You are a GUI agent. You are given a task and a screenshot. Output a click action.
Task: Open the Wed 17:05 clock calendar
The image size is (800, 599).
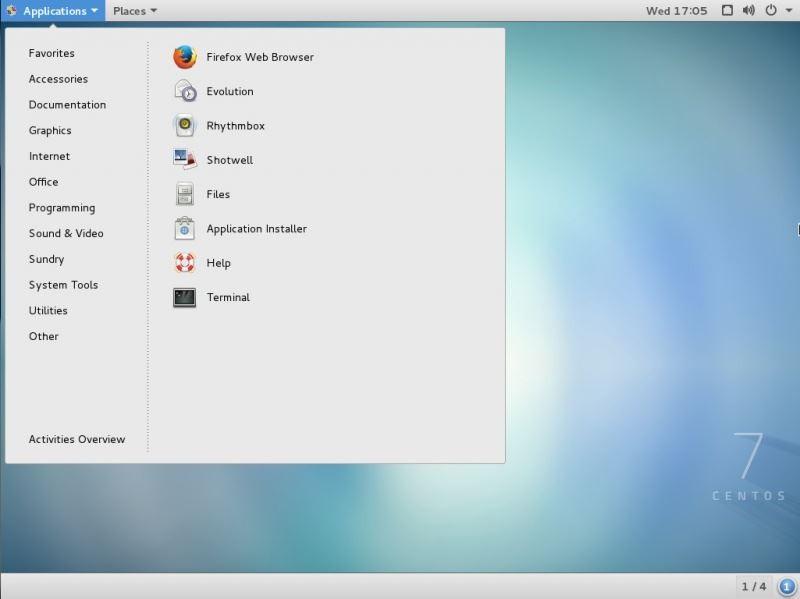[676, 11]
